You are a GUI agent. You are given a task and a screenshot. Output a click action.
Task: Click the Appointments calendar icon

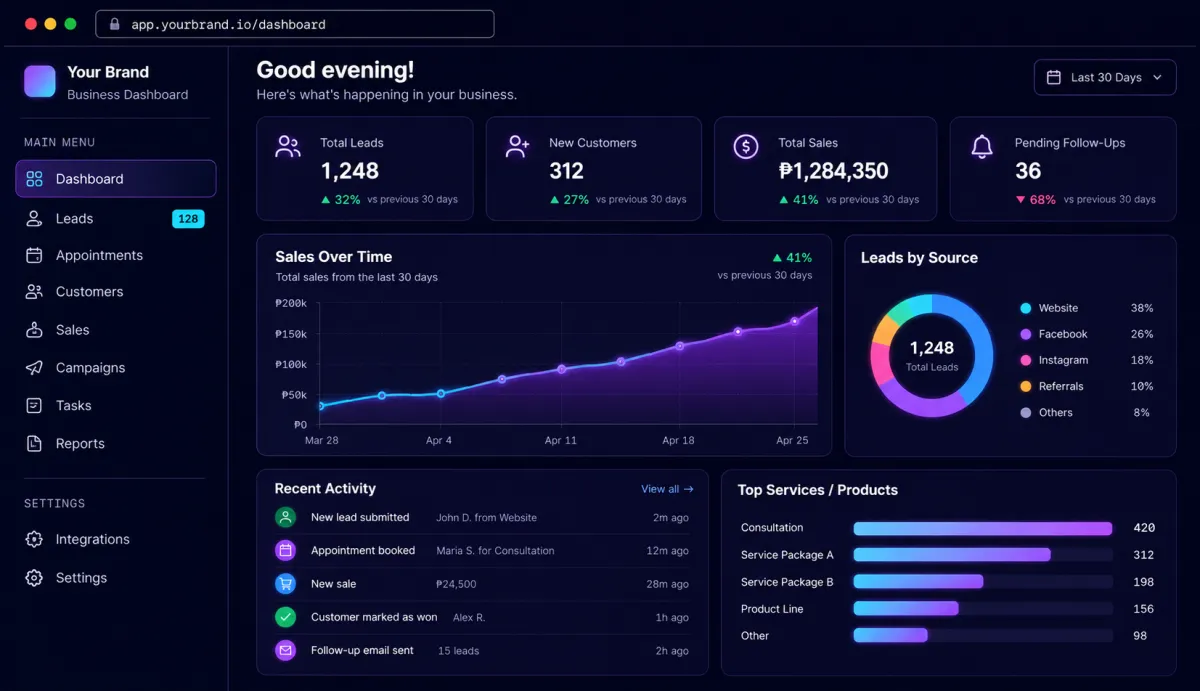pyautogui.click(x=34, y=255)
